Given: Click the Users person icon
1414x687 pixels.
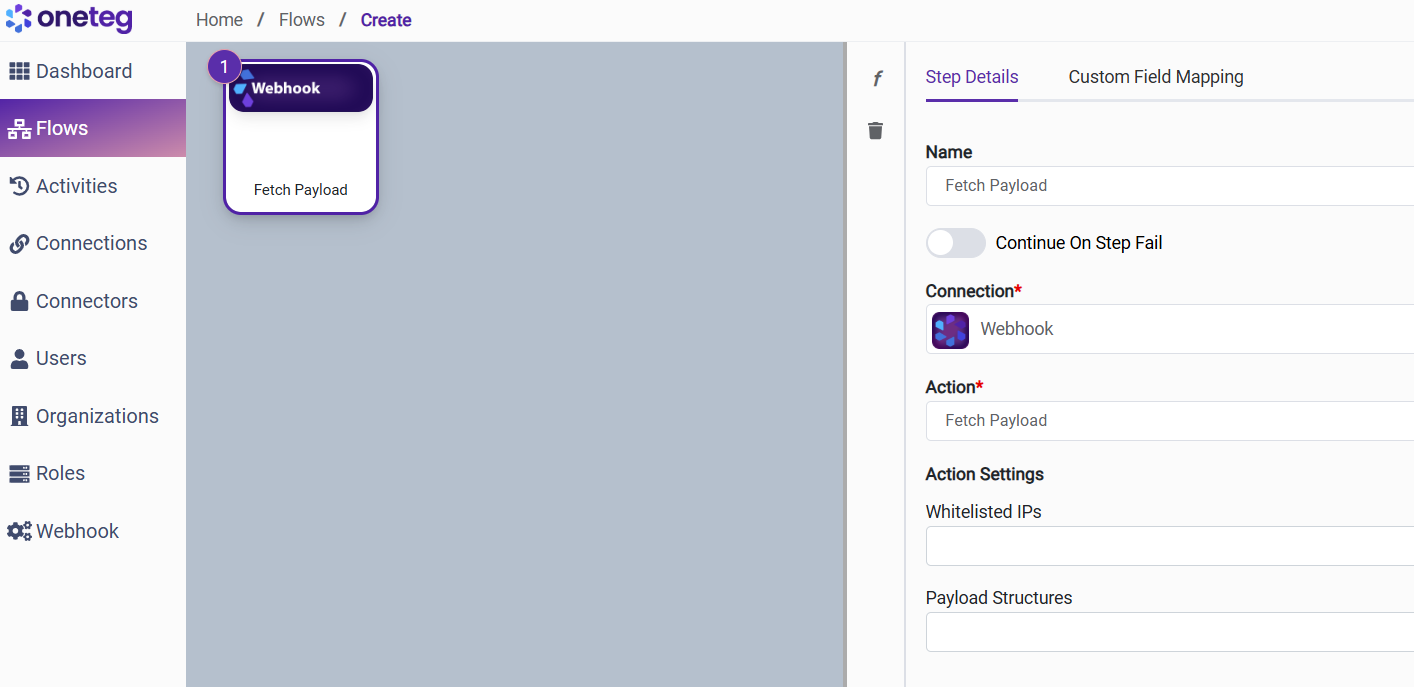Looking at the screenshot, I should (19, 359).
